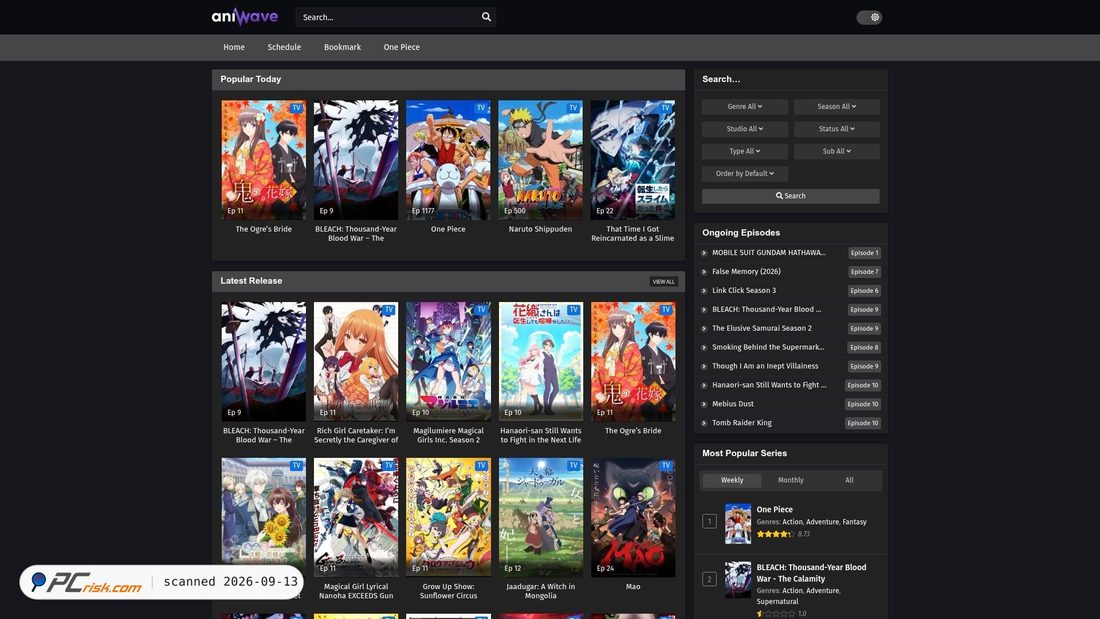Open the Bookmark menu item
The image size is (1100, 619).
[342, 47]
